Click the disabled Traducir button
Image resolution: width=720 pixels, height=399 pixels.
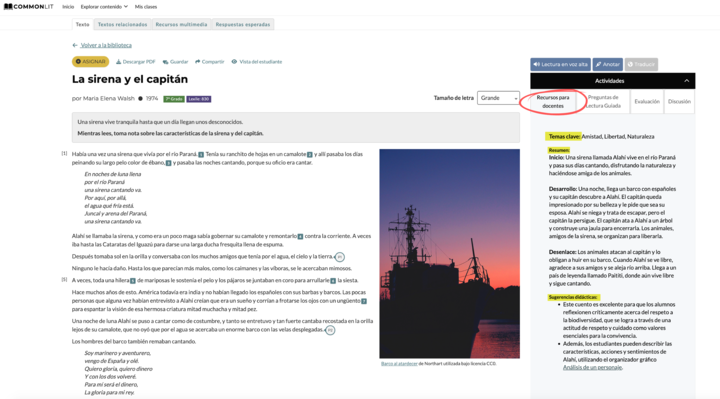641,64
